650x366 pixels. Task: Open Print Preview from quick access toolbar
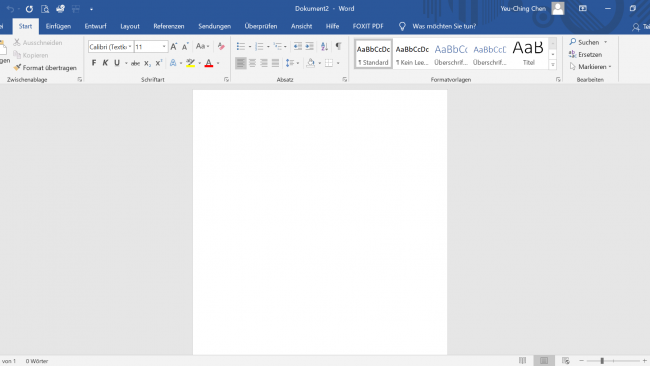45,9
